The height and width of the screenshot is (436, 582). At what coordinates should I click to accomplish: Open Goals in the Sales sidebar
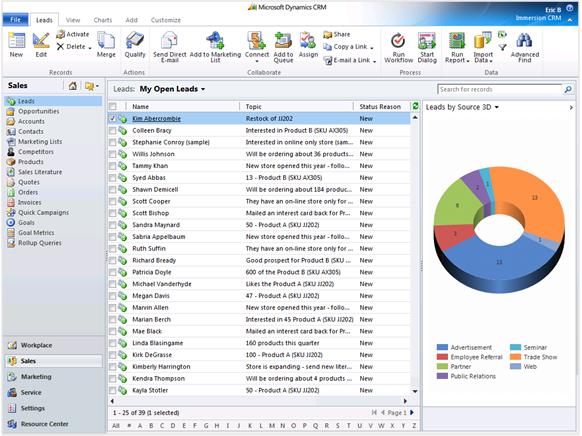(26, 223)
